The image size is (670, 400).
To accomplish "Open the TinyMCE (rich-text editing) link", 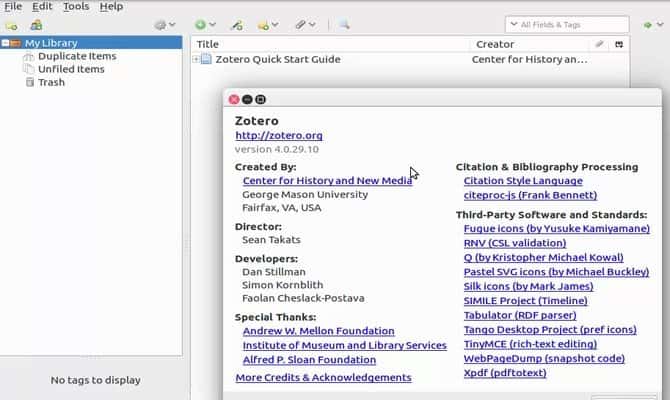I will point(530,344).
